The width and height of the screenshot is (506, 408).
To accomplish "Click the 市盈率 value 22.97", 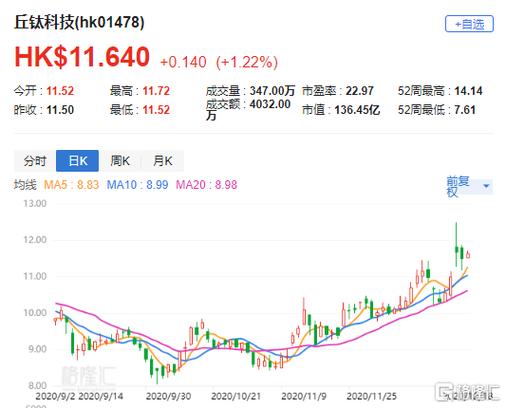I will point(359,91).
